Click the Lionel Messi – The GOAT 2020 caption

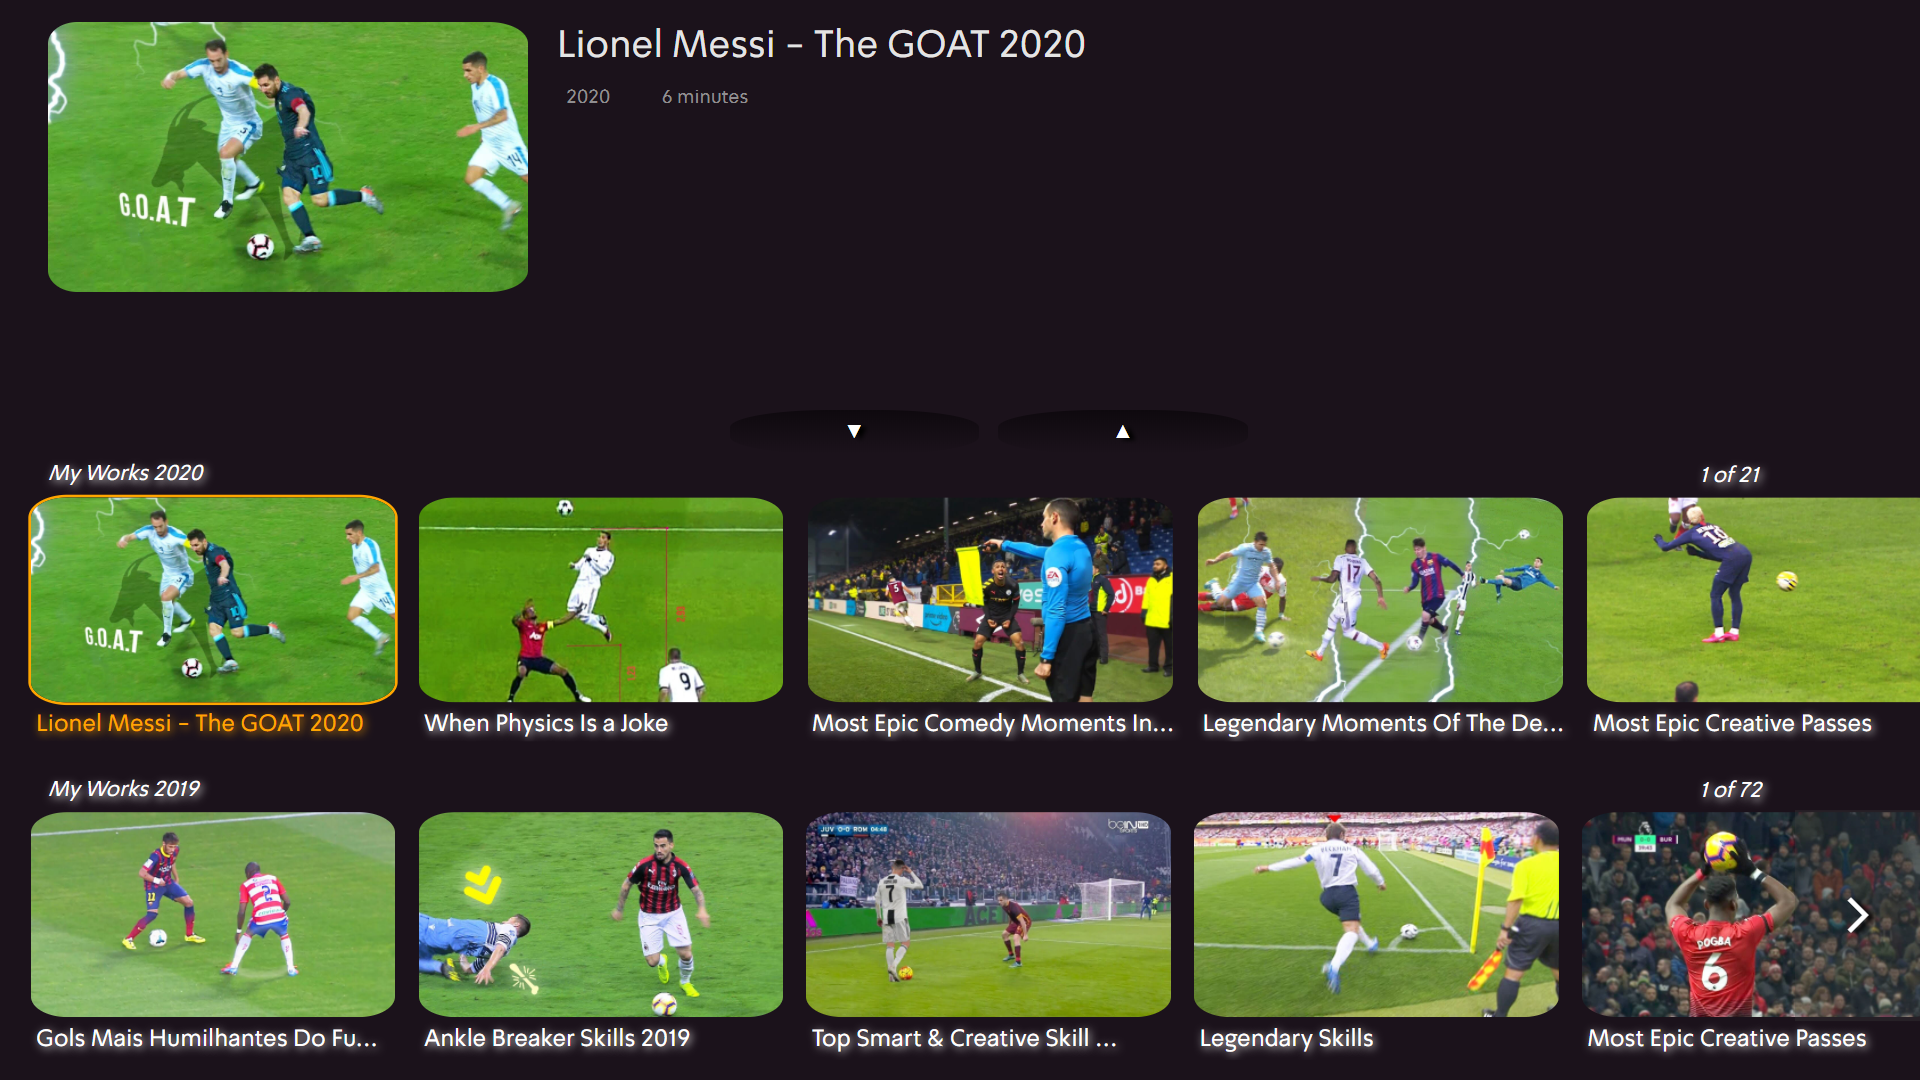click(x=200, y=723)
